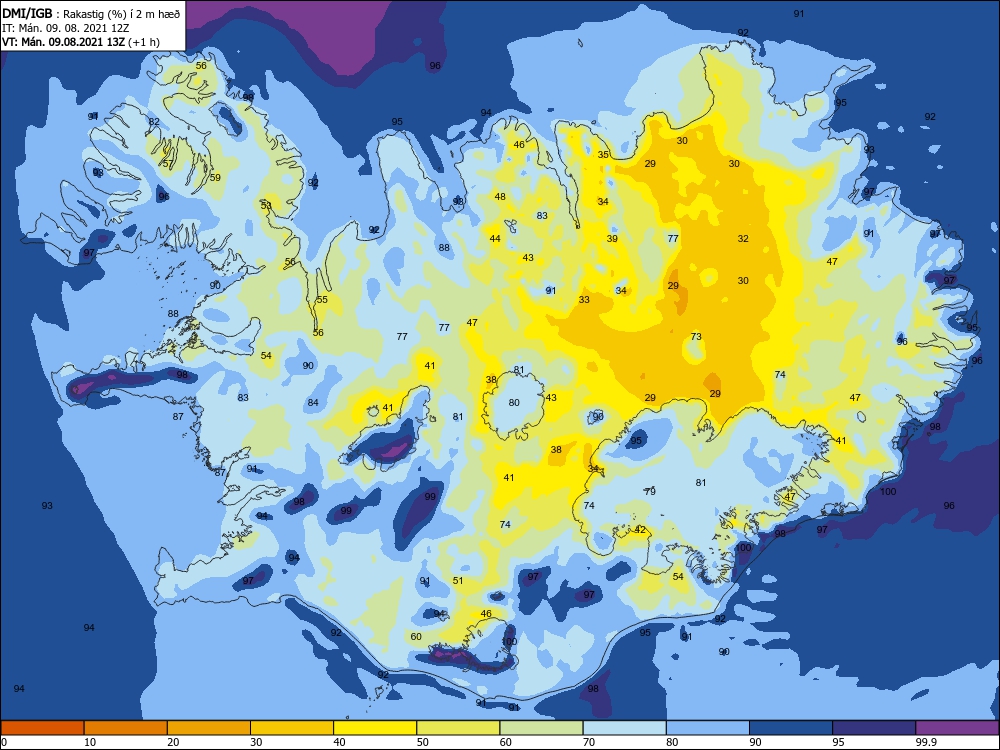
Task: Click the map value '42'
Action: click(640, 530)
